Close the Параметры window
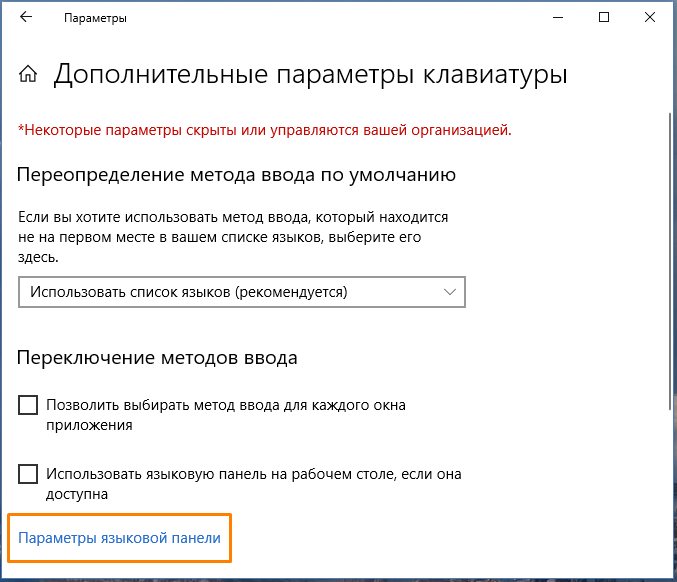Image resolution: width=677 pixels, height=582 pixels. (650, 17)
